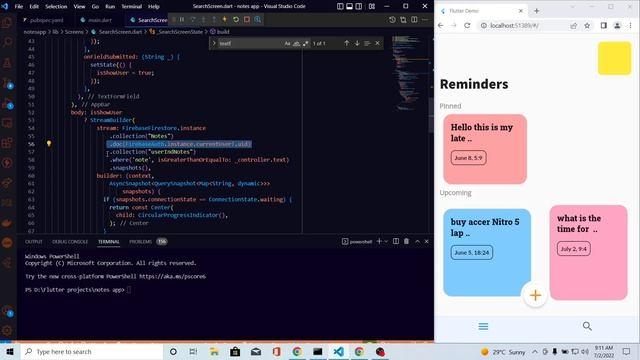Split the terminal pane
Image resolution: width=640 pixels, height=360 pixels.
click(x=396, y=241)
